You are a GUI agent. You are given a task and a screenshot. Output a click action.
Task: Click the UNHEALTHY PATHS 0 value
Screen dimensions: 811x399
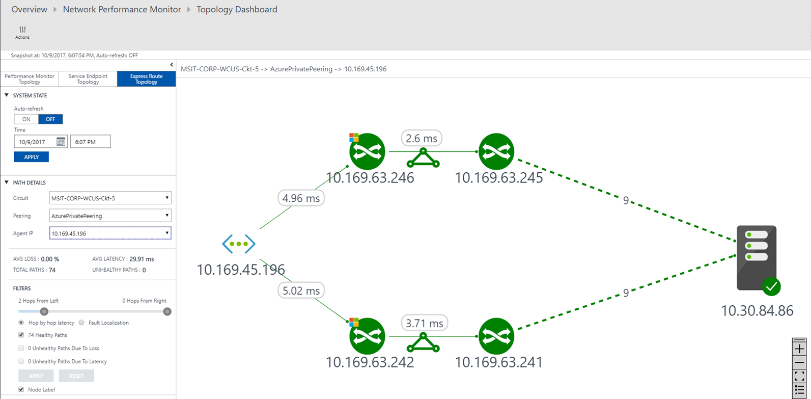pyautogui.click(x=144, y=270)
